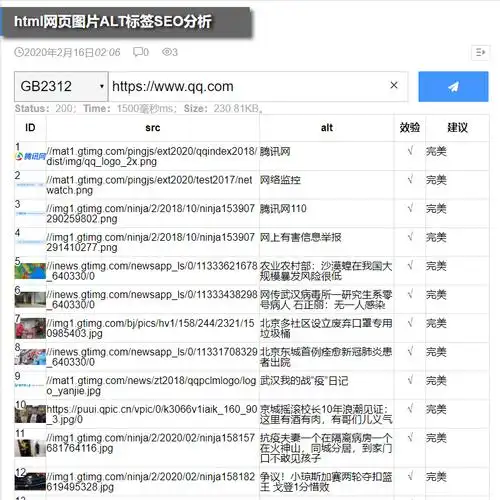The height and width of the screenshot is (500, 500).
Task: Click alt text 网络监控
Action: (280, 180)
